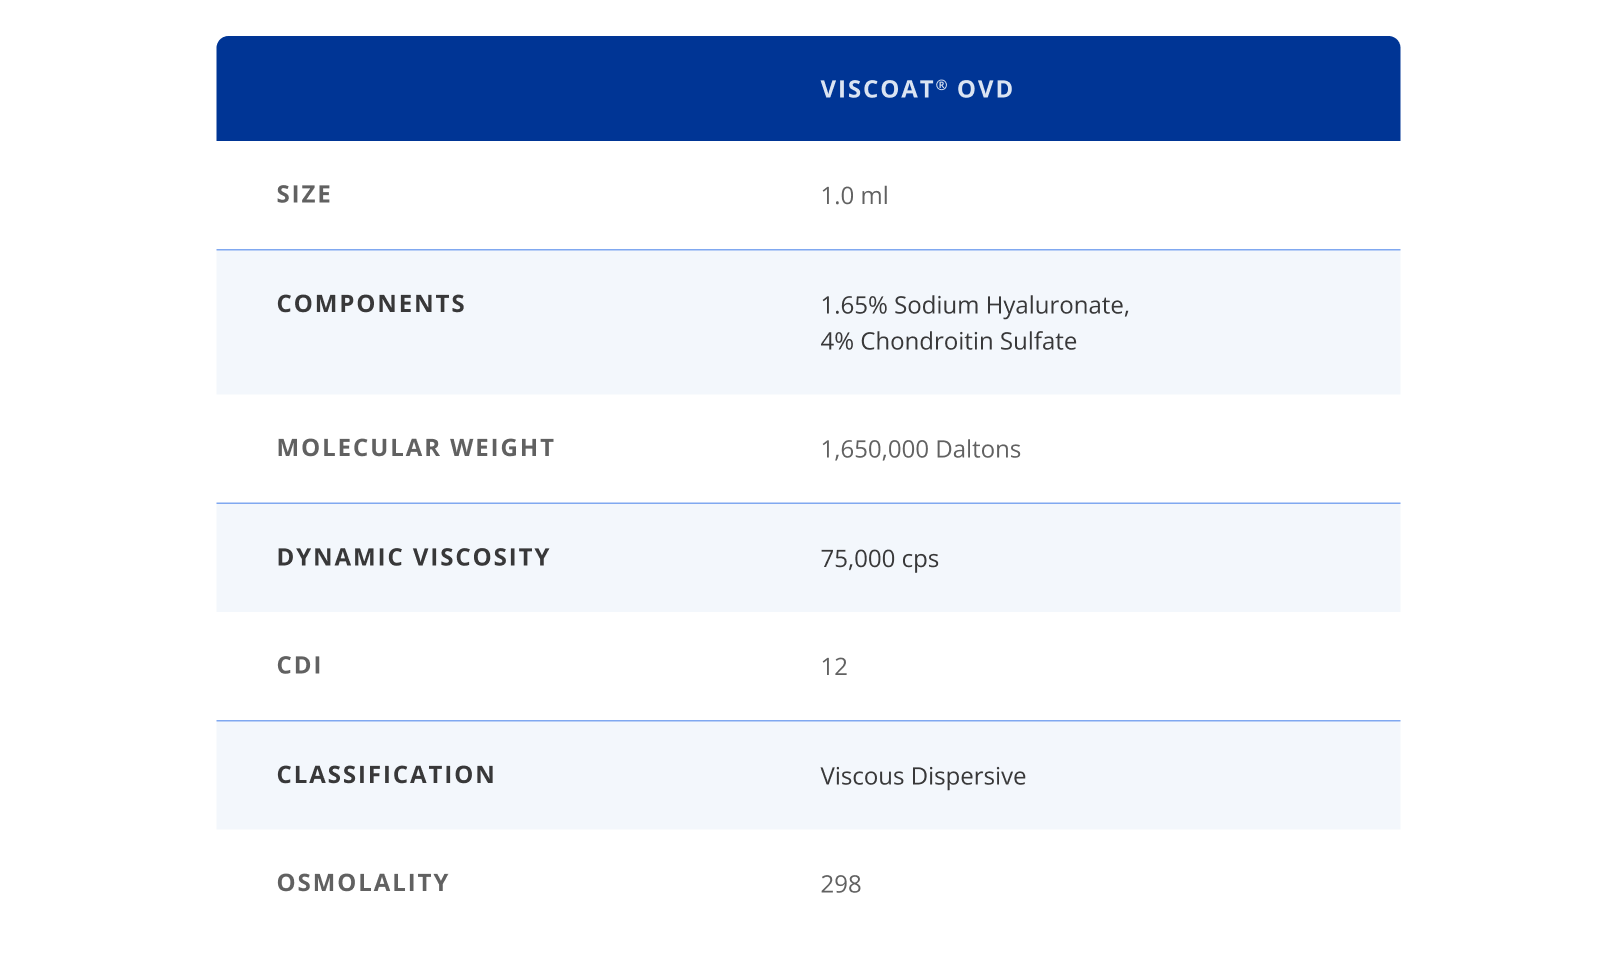The width and height of the screenshot is (1617, 974).
Task: Click the OVD text in the header
Action: [x=985, y=90]
